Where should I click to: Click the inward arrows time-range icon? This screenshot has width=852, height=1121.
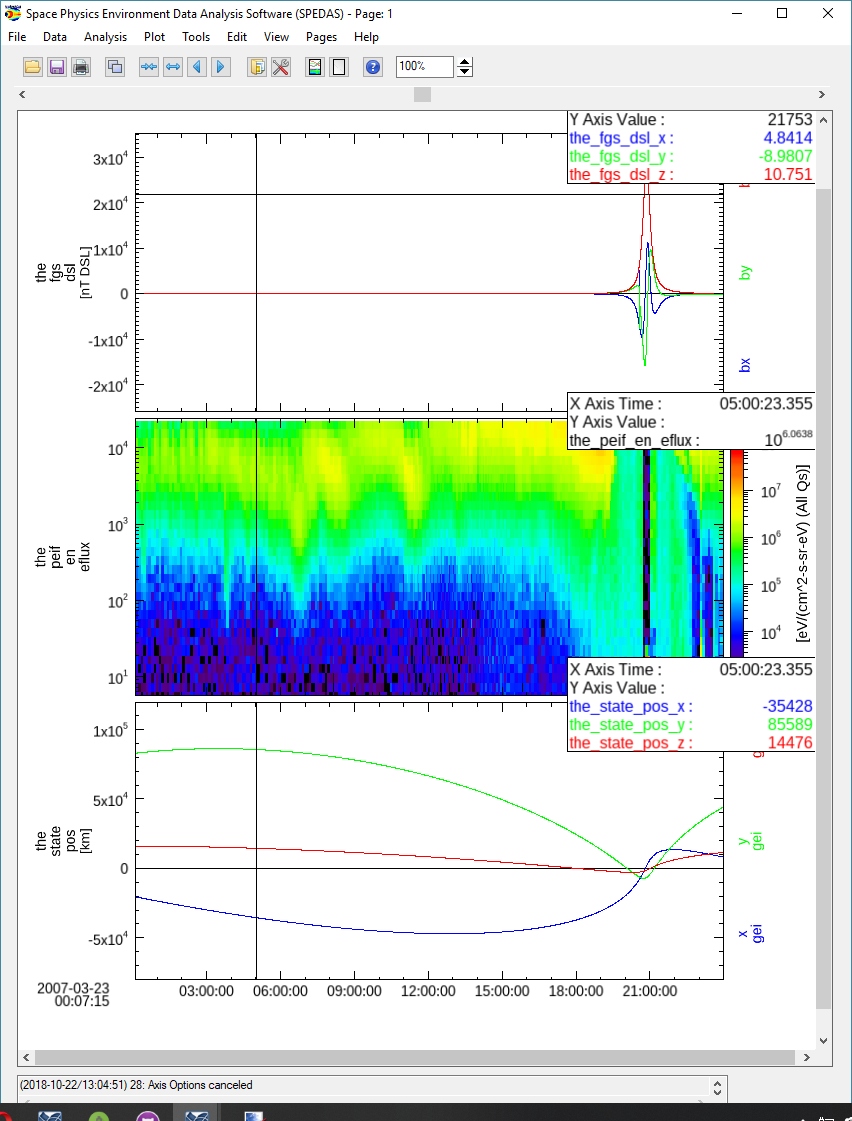click(x=149, y=67)
